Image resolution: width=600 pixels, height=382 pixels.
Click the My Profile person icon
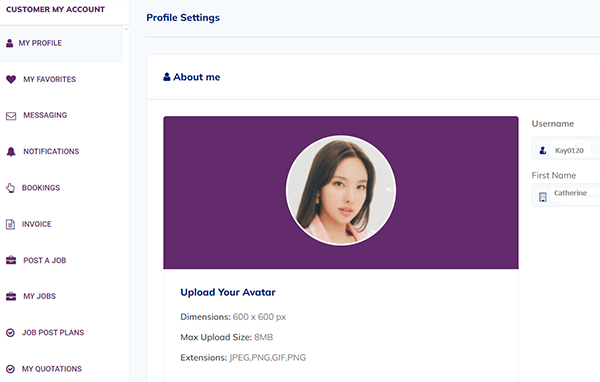pos(10,43)
